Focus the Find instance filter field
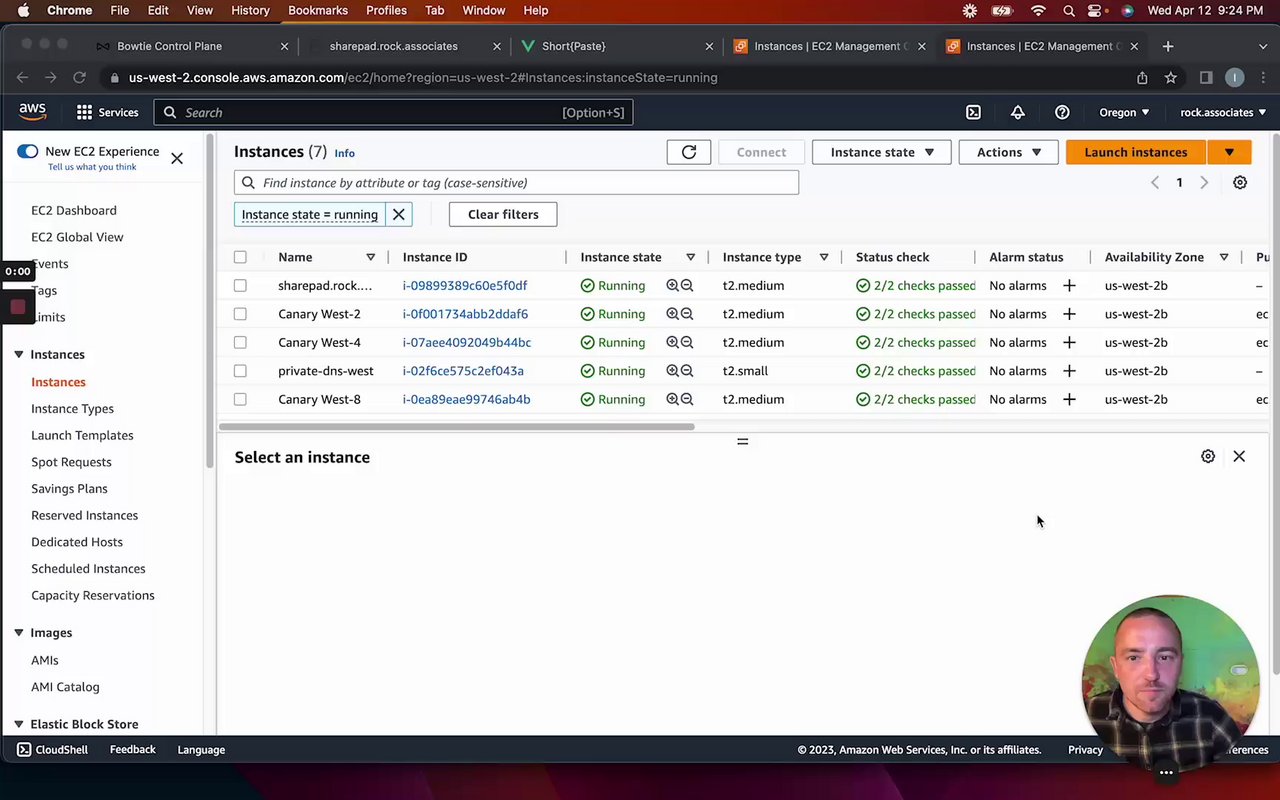Image resolution: width=1280 pixels, height=800 pixels. click(x=516, y=183)
